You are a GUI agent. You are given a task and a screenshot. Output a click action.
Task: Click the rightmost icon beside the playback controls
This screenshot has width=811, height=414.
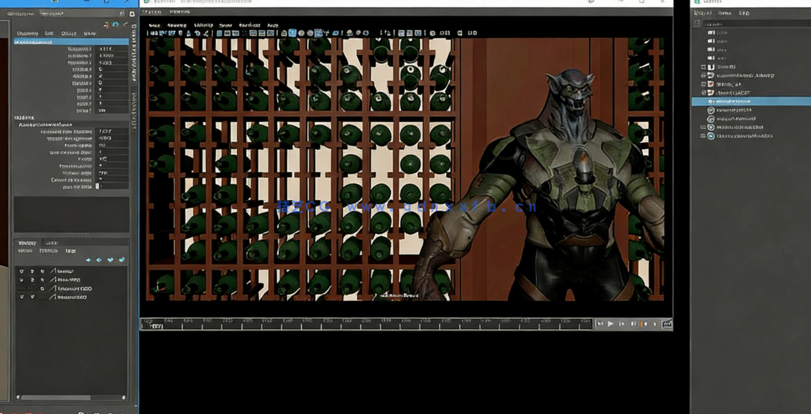pyautogui.click(x=665, y=324)
